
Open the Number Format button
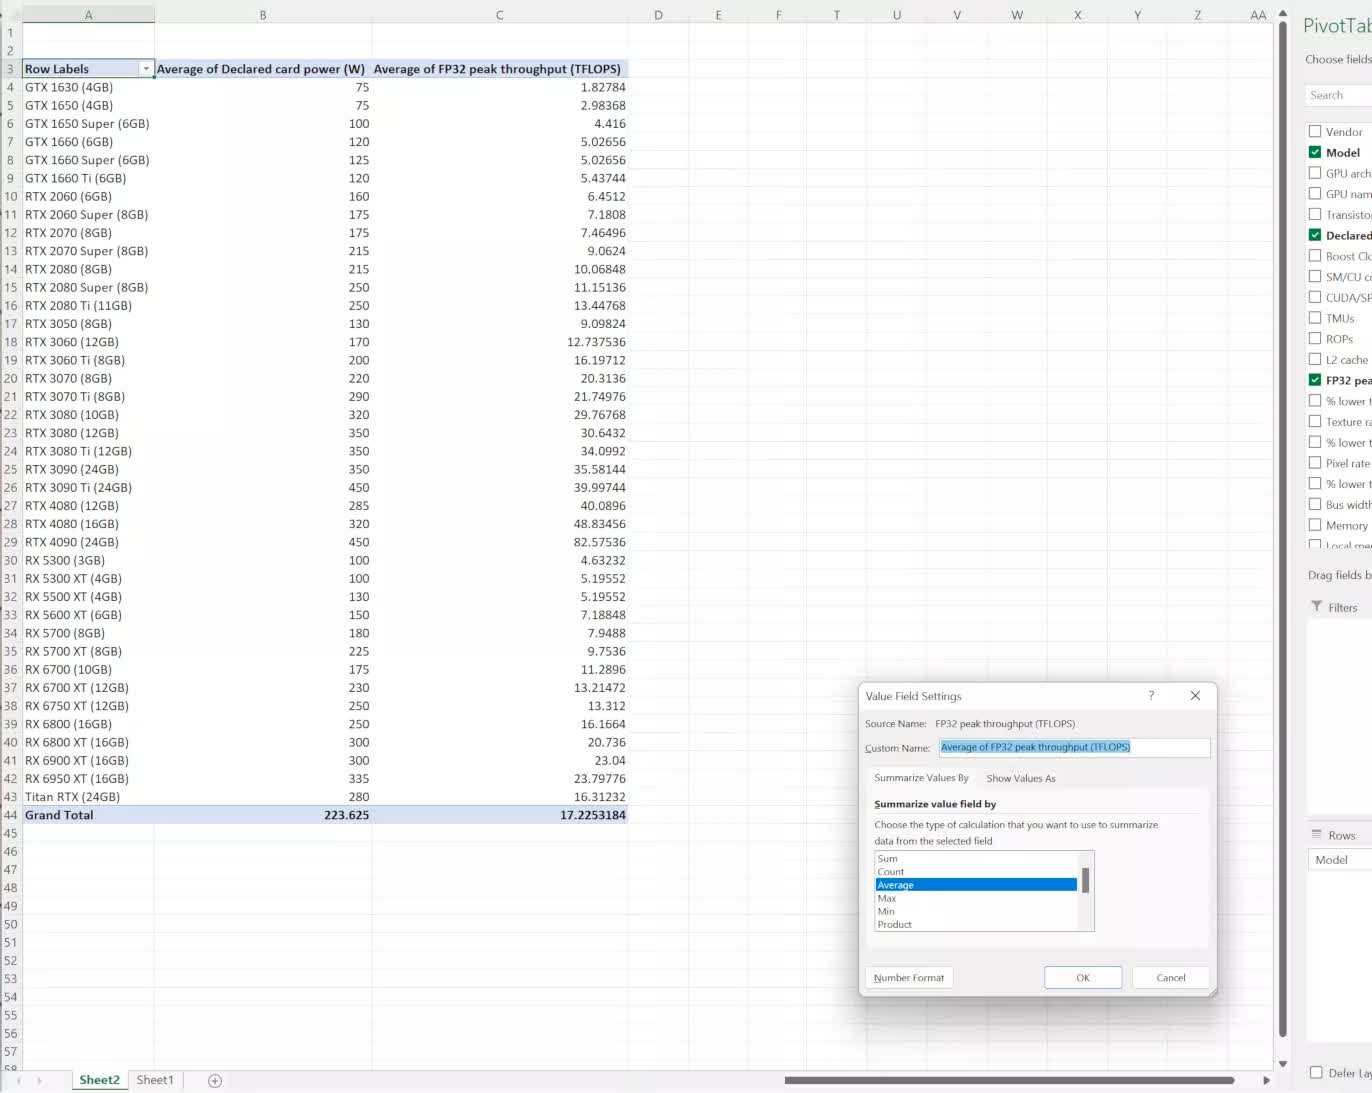[908, 978]
